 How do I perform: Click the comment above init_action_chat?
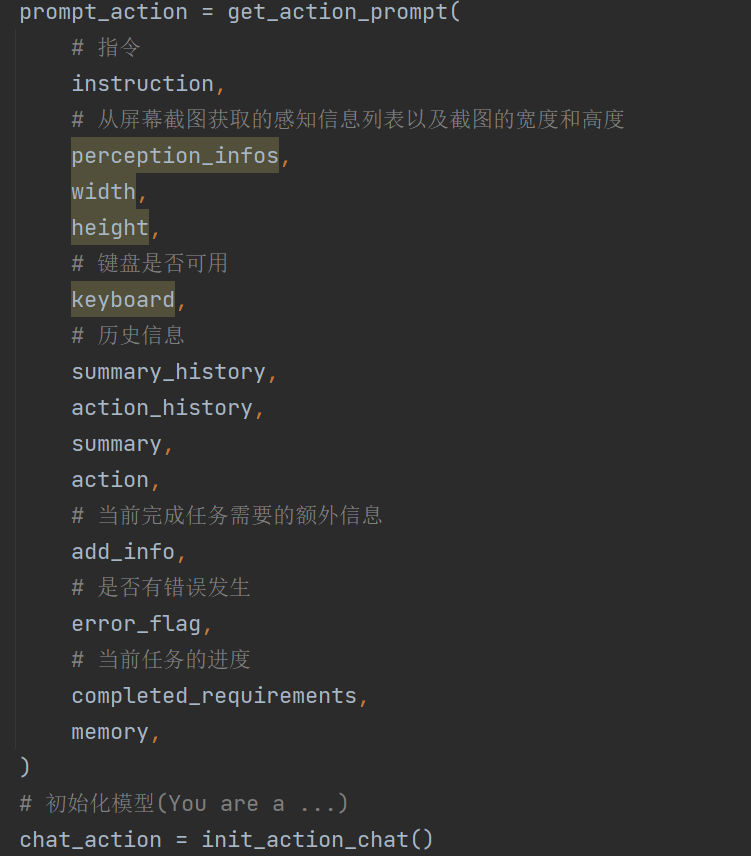(183, 804)
